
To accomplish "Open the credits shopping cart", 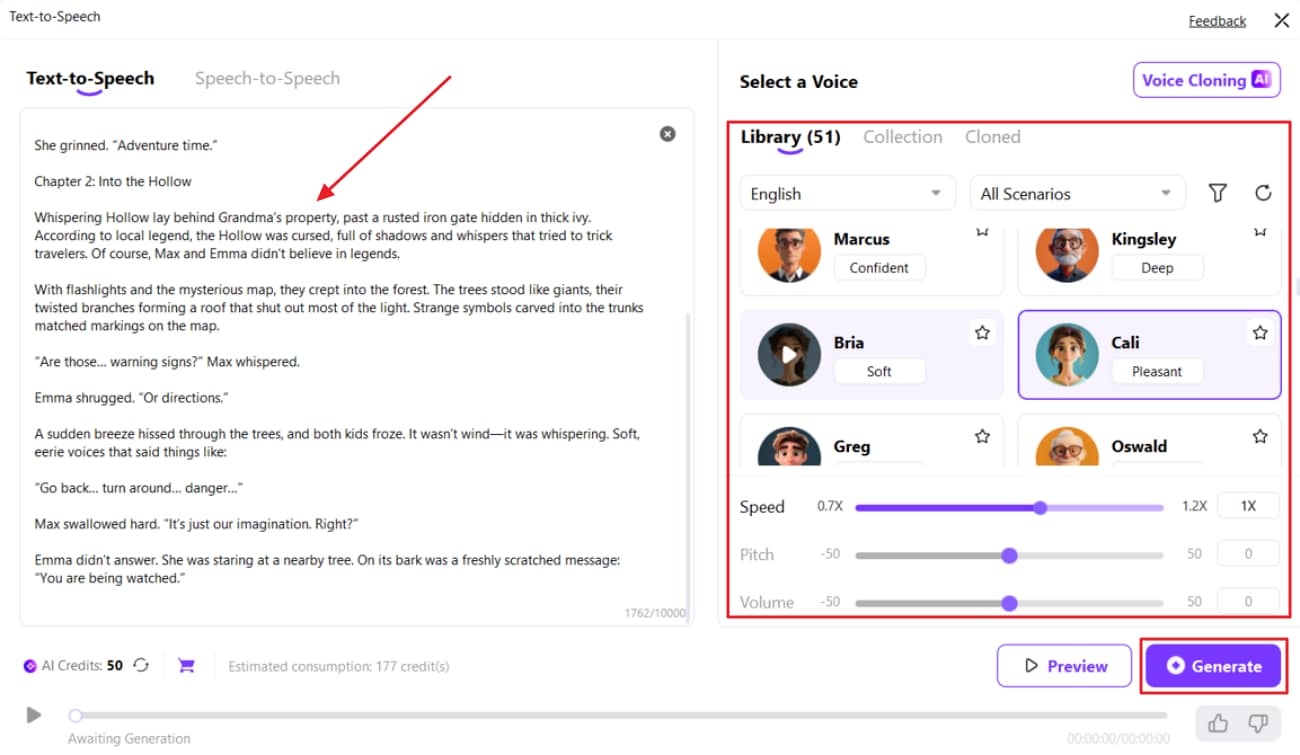I will click(186, 665).
